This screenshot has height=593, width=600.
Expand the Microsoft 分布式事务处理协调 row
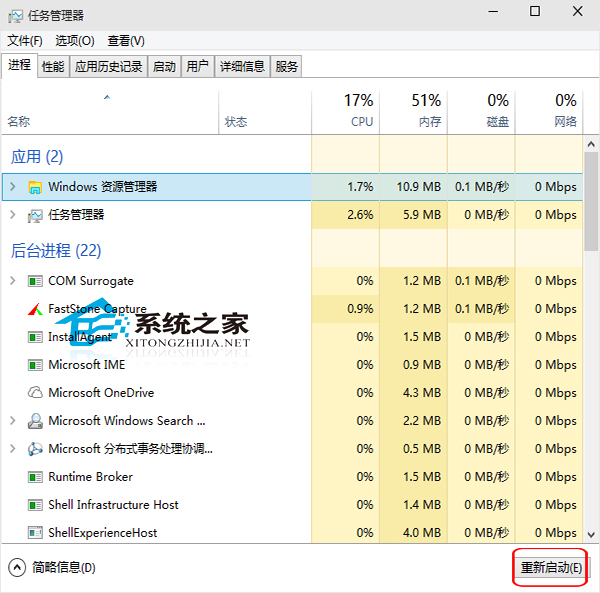[x=13, y=449]
